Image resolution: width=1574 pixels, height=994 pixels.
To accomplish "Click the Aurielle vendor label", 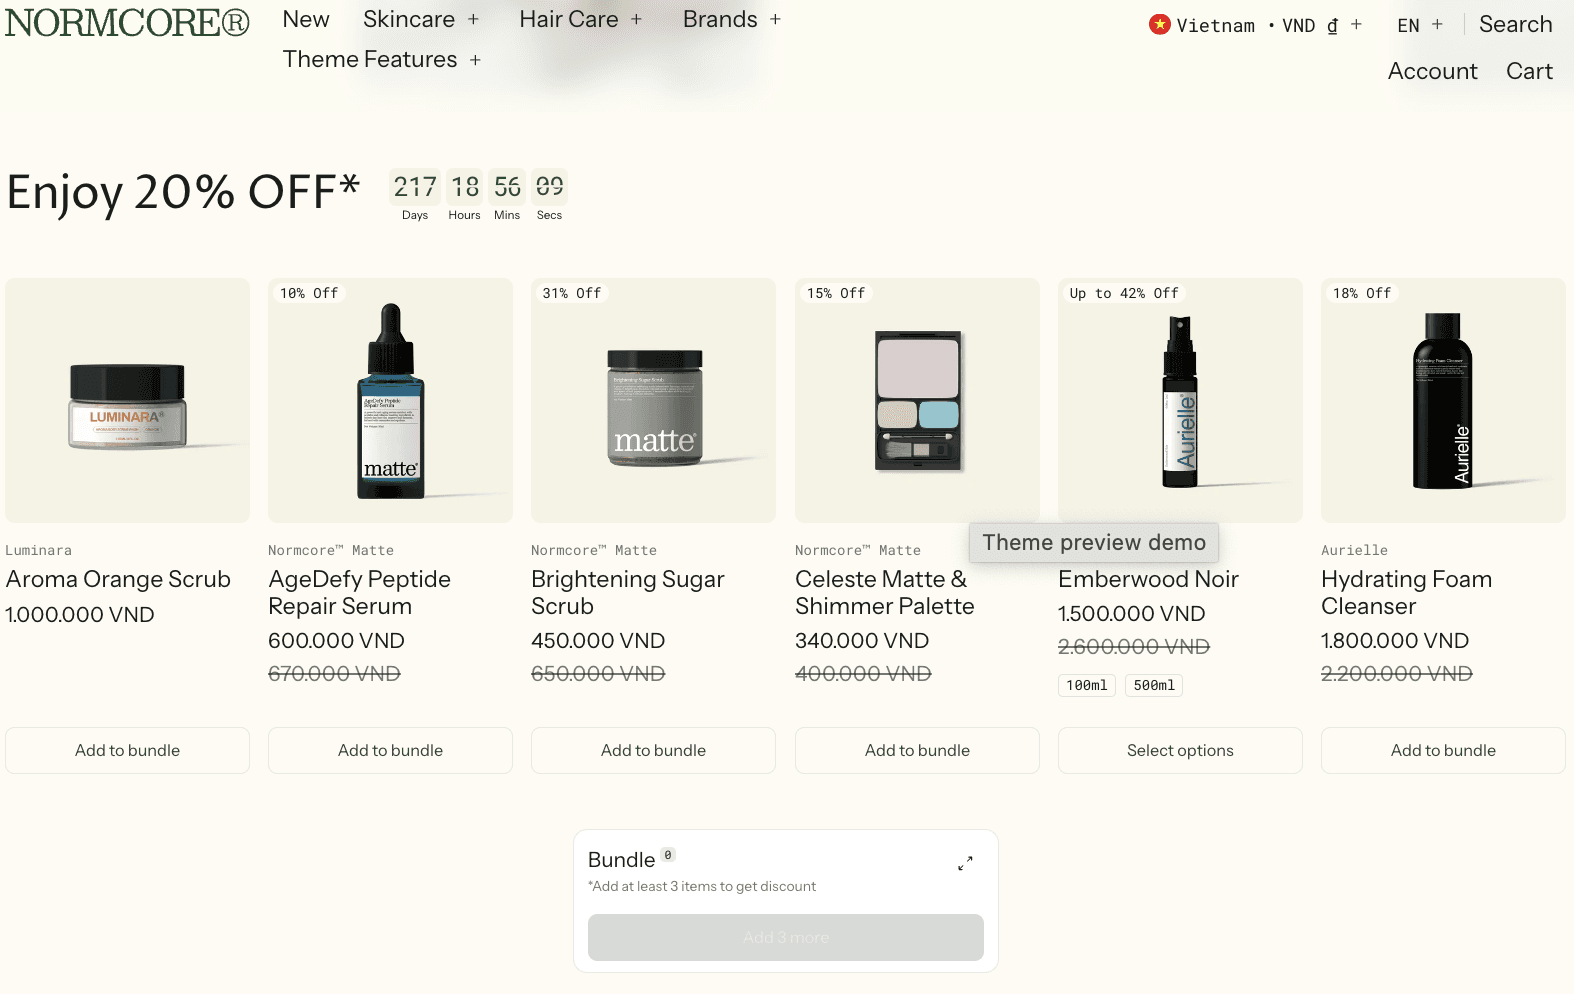I will pos(1354,550).
